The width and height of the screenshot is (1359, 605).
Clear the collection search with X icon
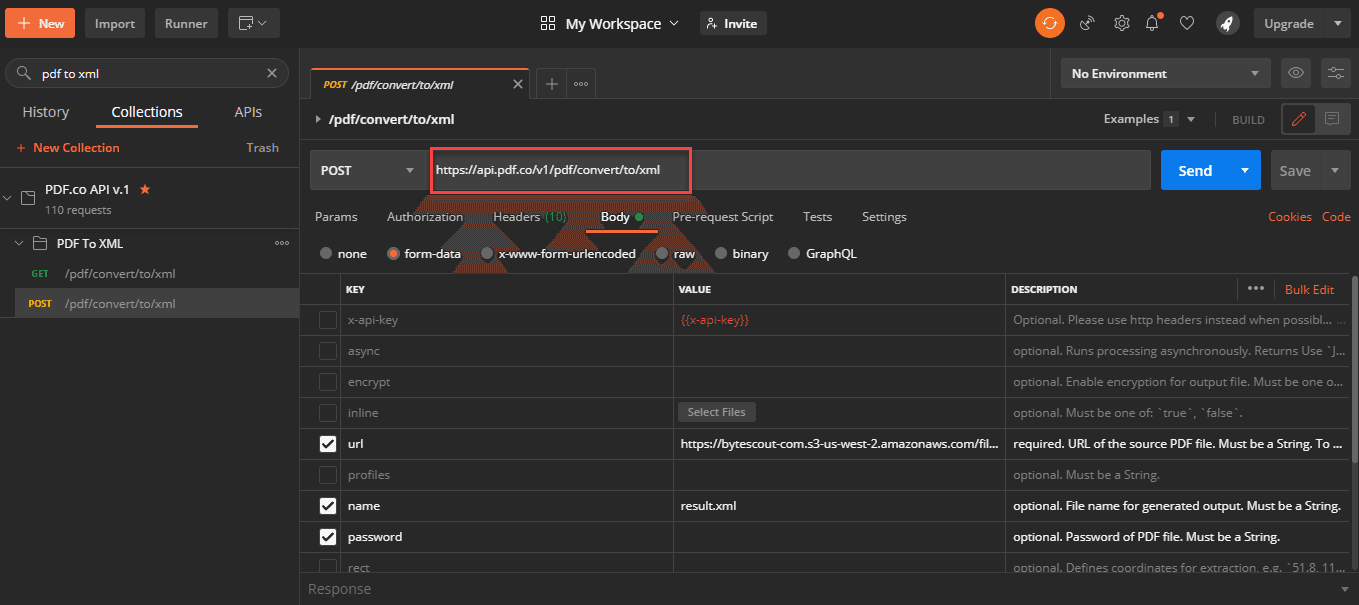272,73
